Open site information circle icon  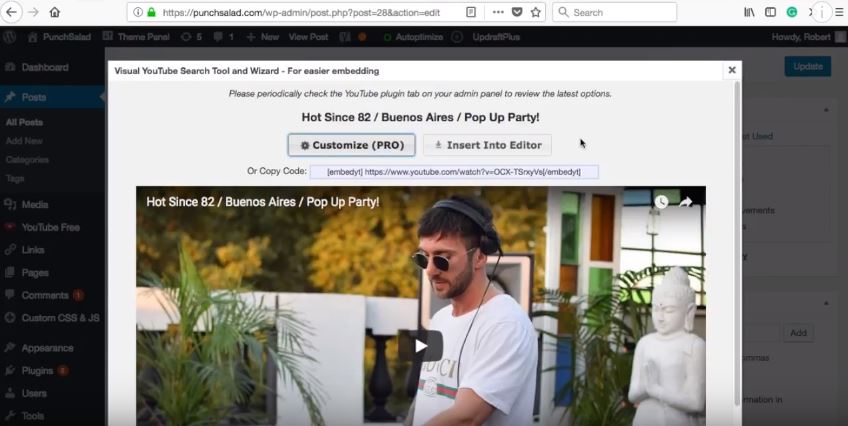(138, 12)
